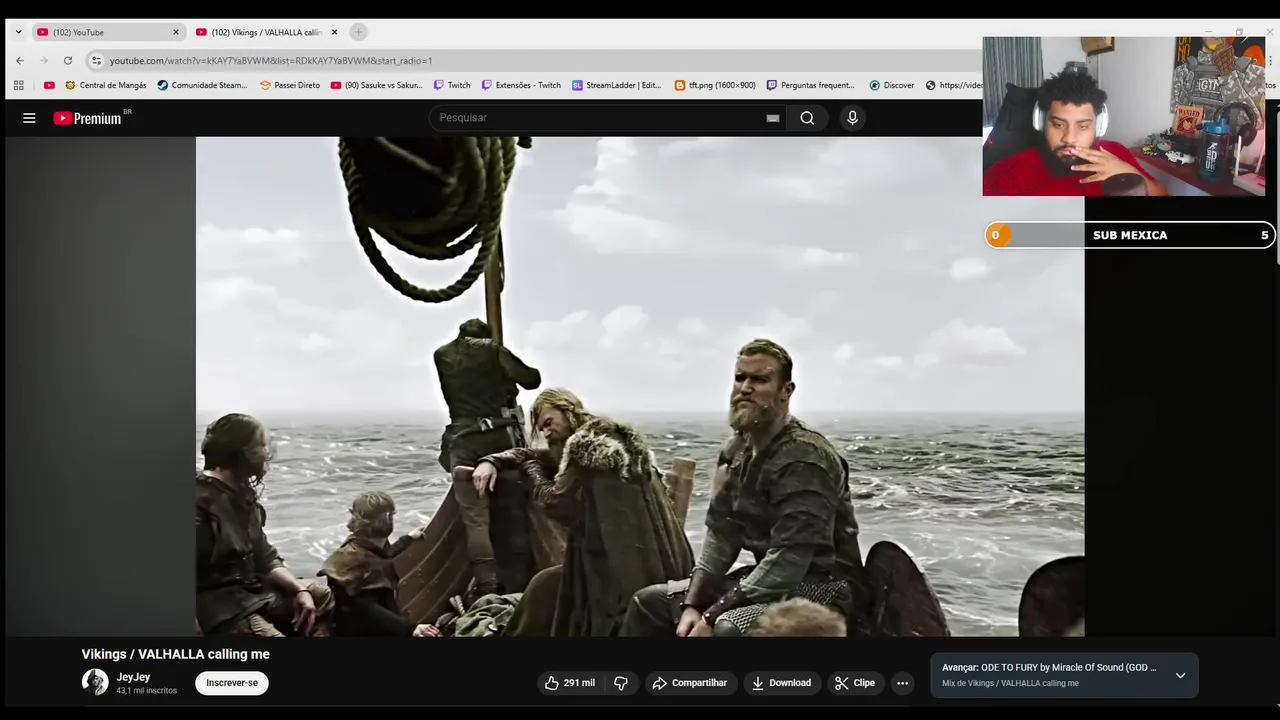Open the YouTube guide hamburger menu
Screen dimensions: 1280x720
pyautogui.click(x=29, y=118)
